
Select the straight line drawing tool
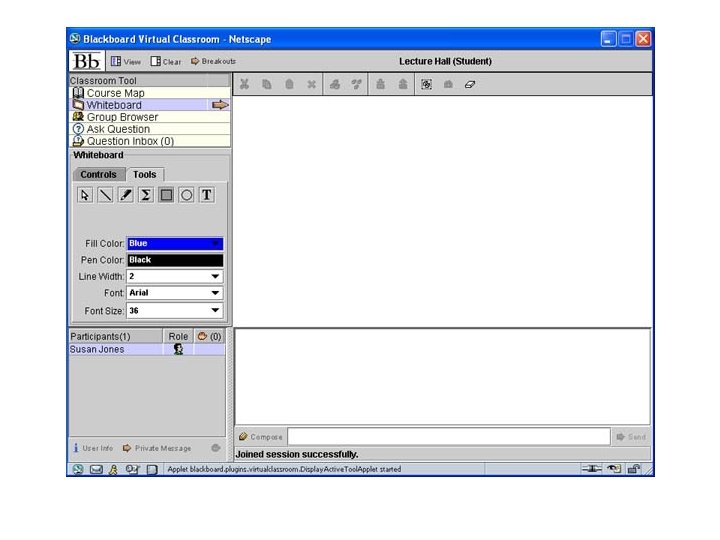(105, 195)
